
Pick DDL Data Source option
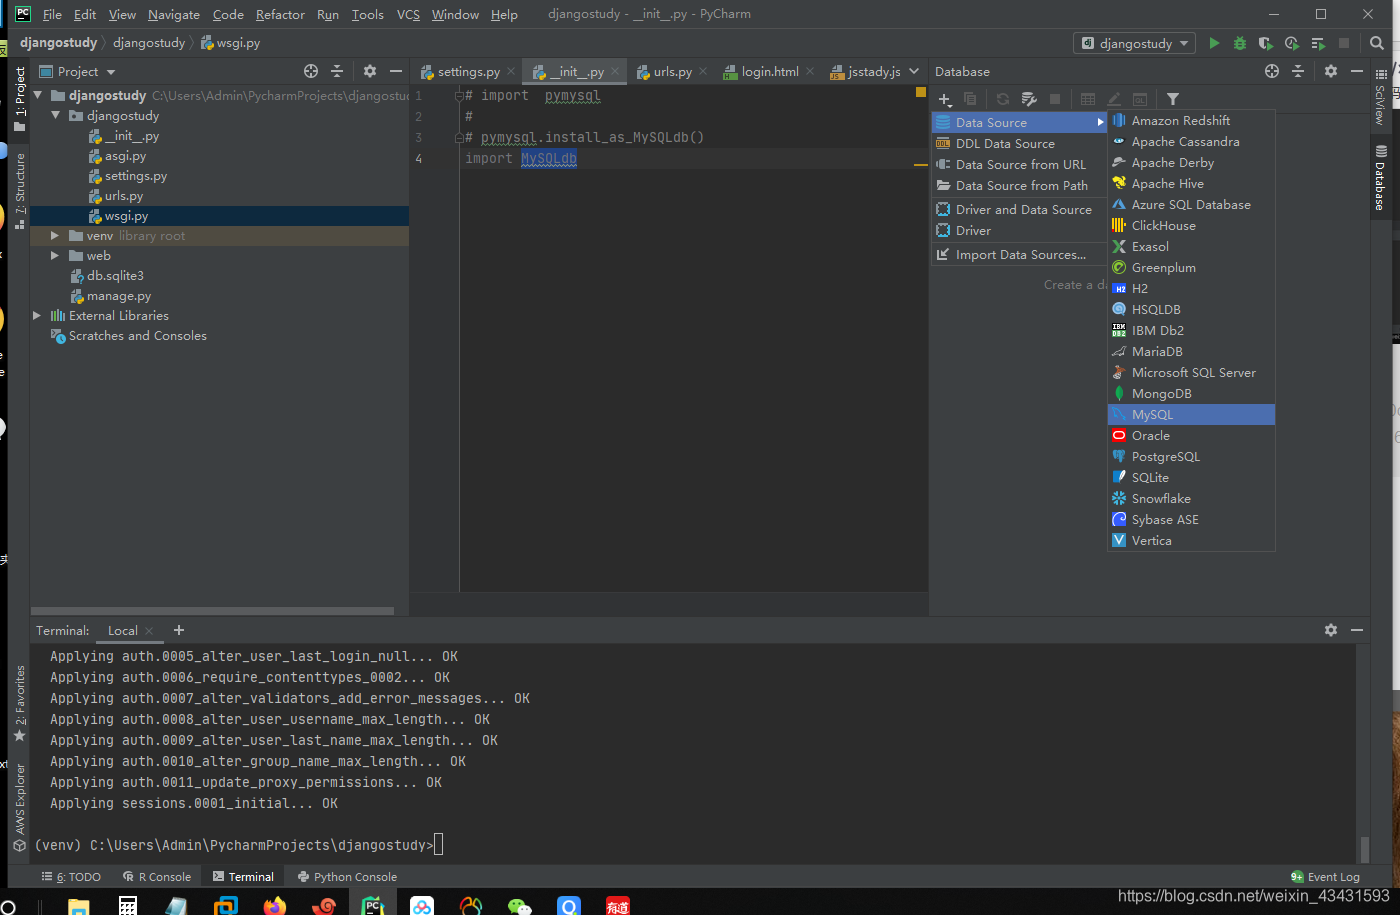1020,143
